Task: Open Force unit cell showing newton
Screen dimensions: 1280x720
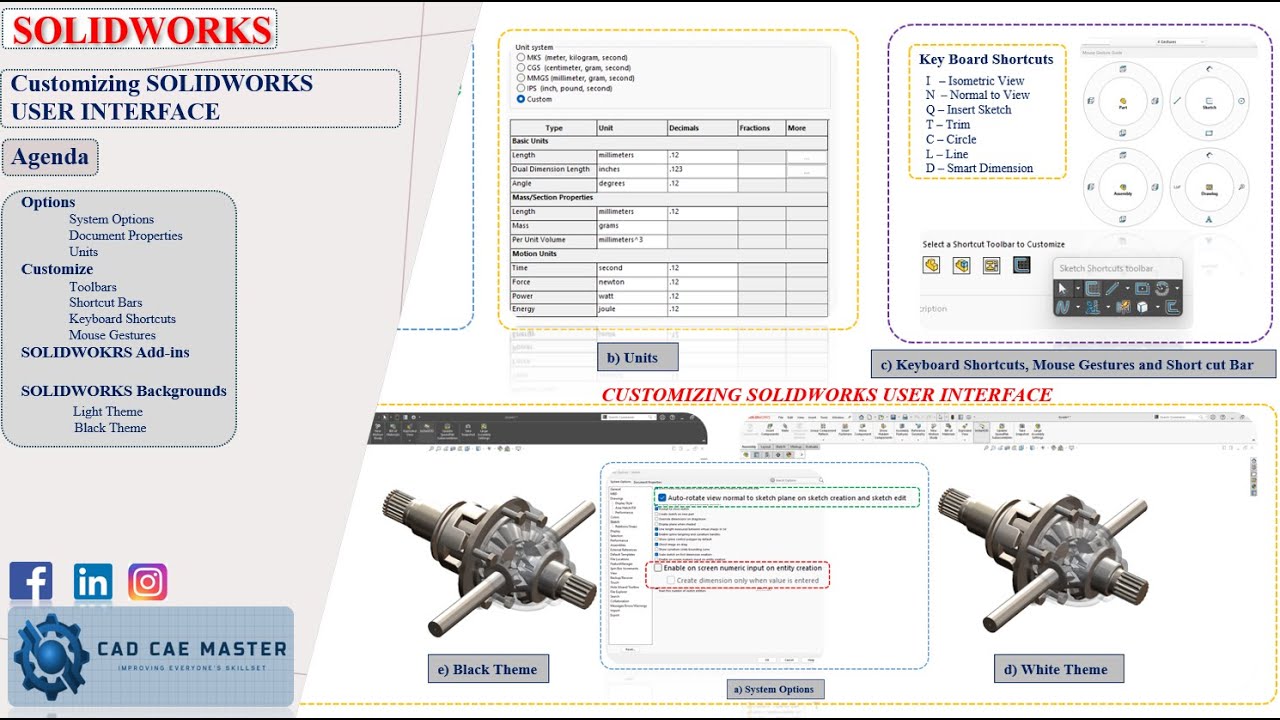Action: [631, 282]
